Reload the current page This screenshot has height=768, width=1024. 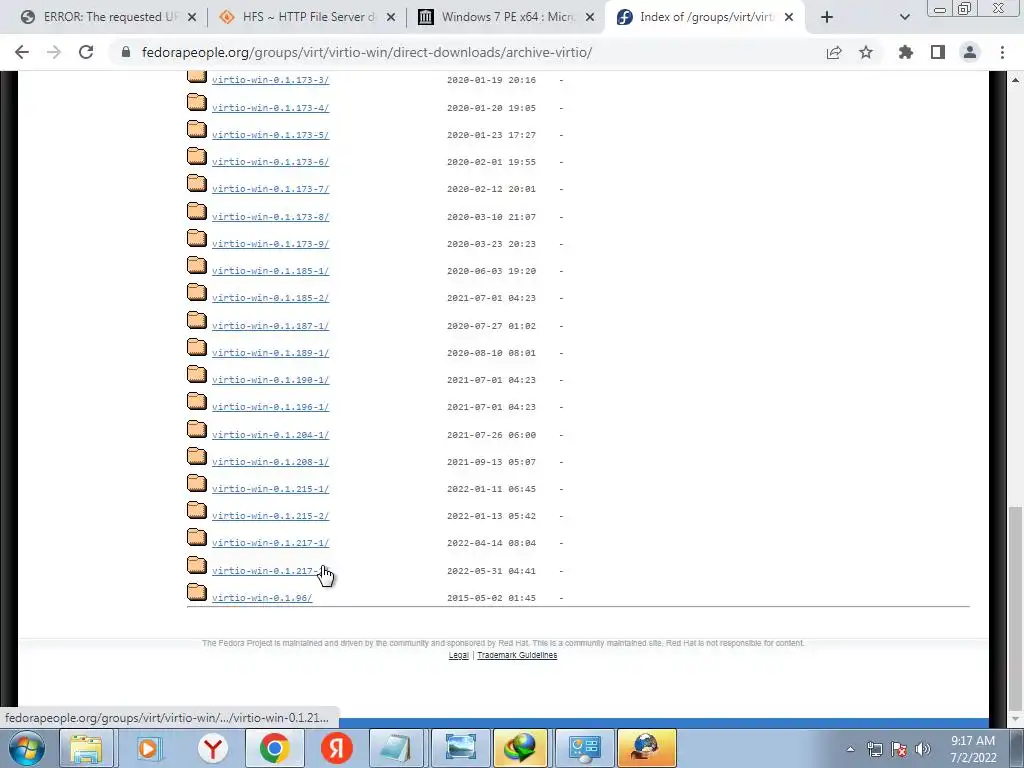(x=86, y=52)
